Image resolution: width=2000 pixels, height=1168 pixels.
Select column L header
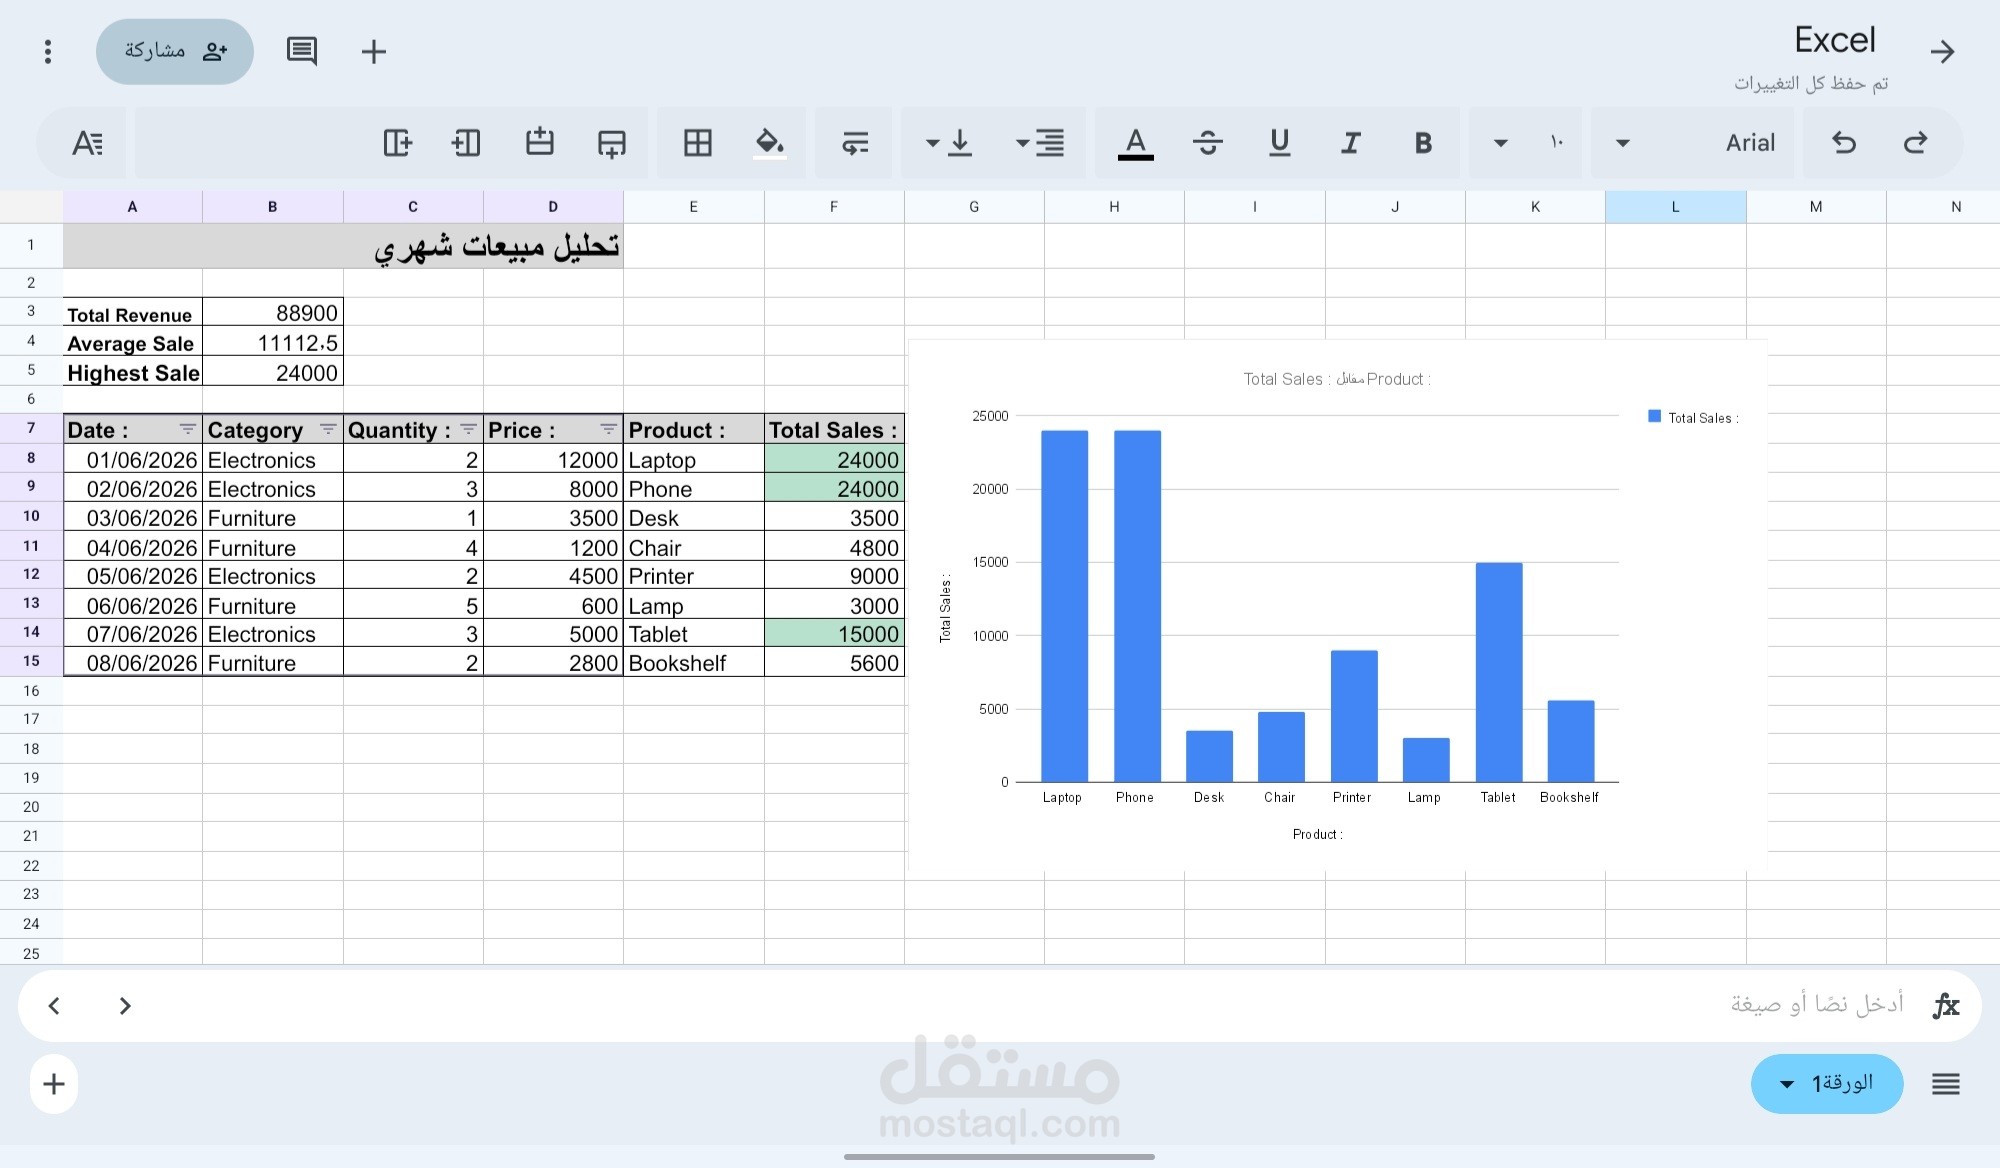[1675, 207]
